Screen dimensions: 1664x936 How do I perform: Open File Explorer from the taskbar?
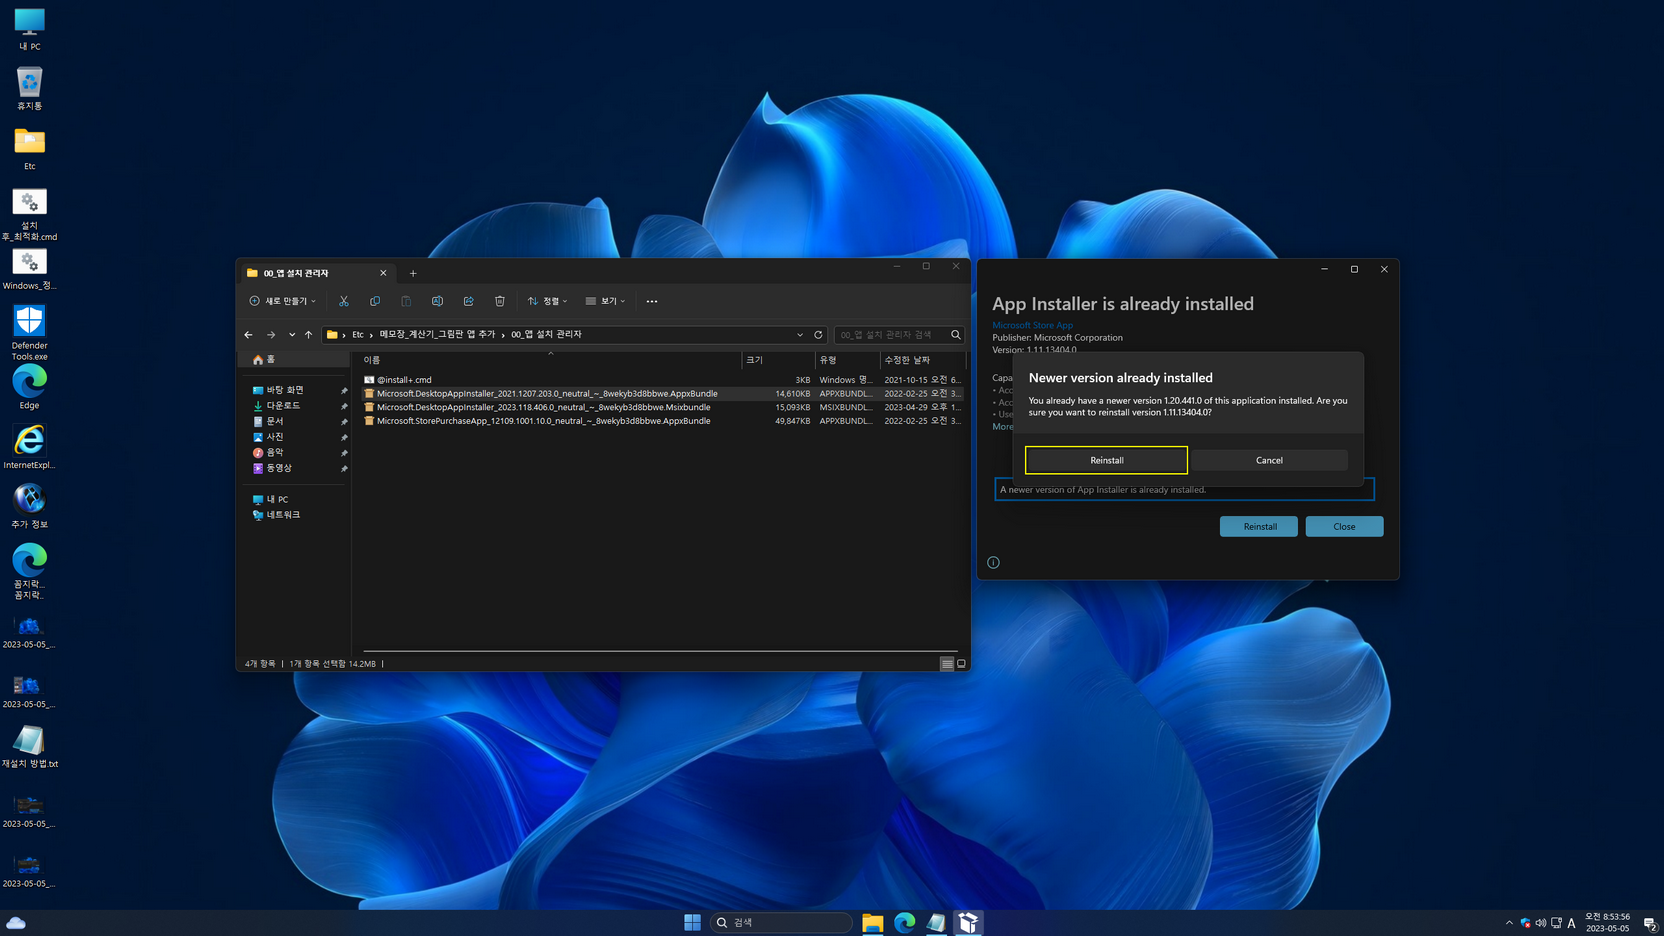pyautogui.click(x=873, y=922)
